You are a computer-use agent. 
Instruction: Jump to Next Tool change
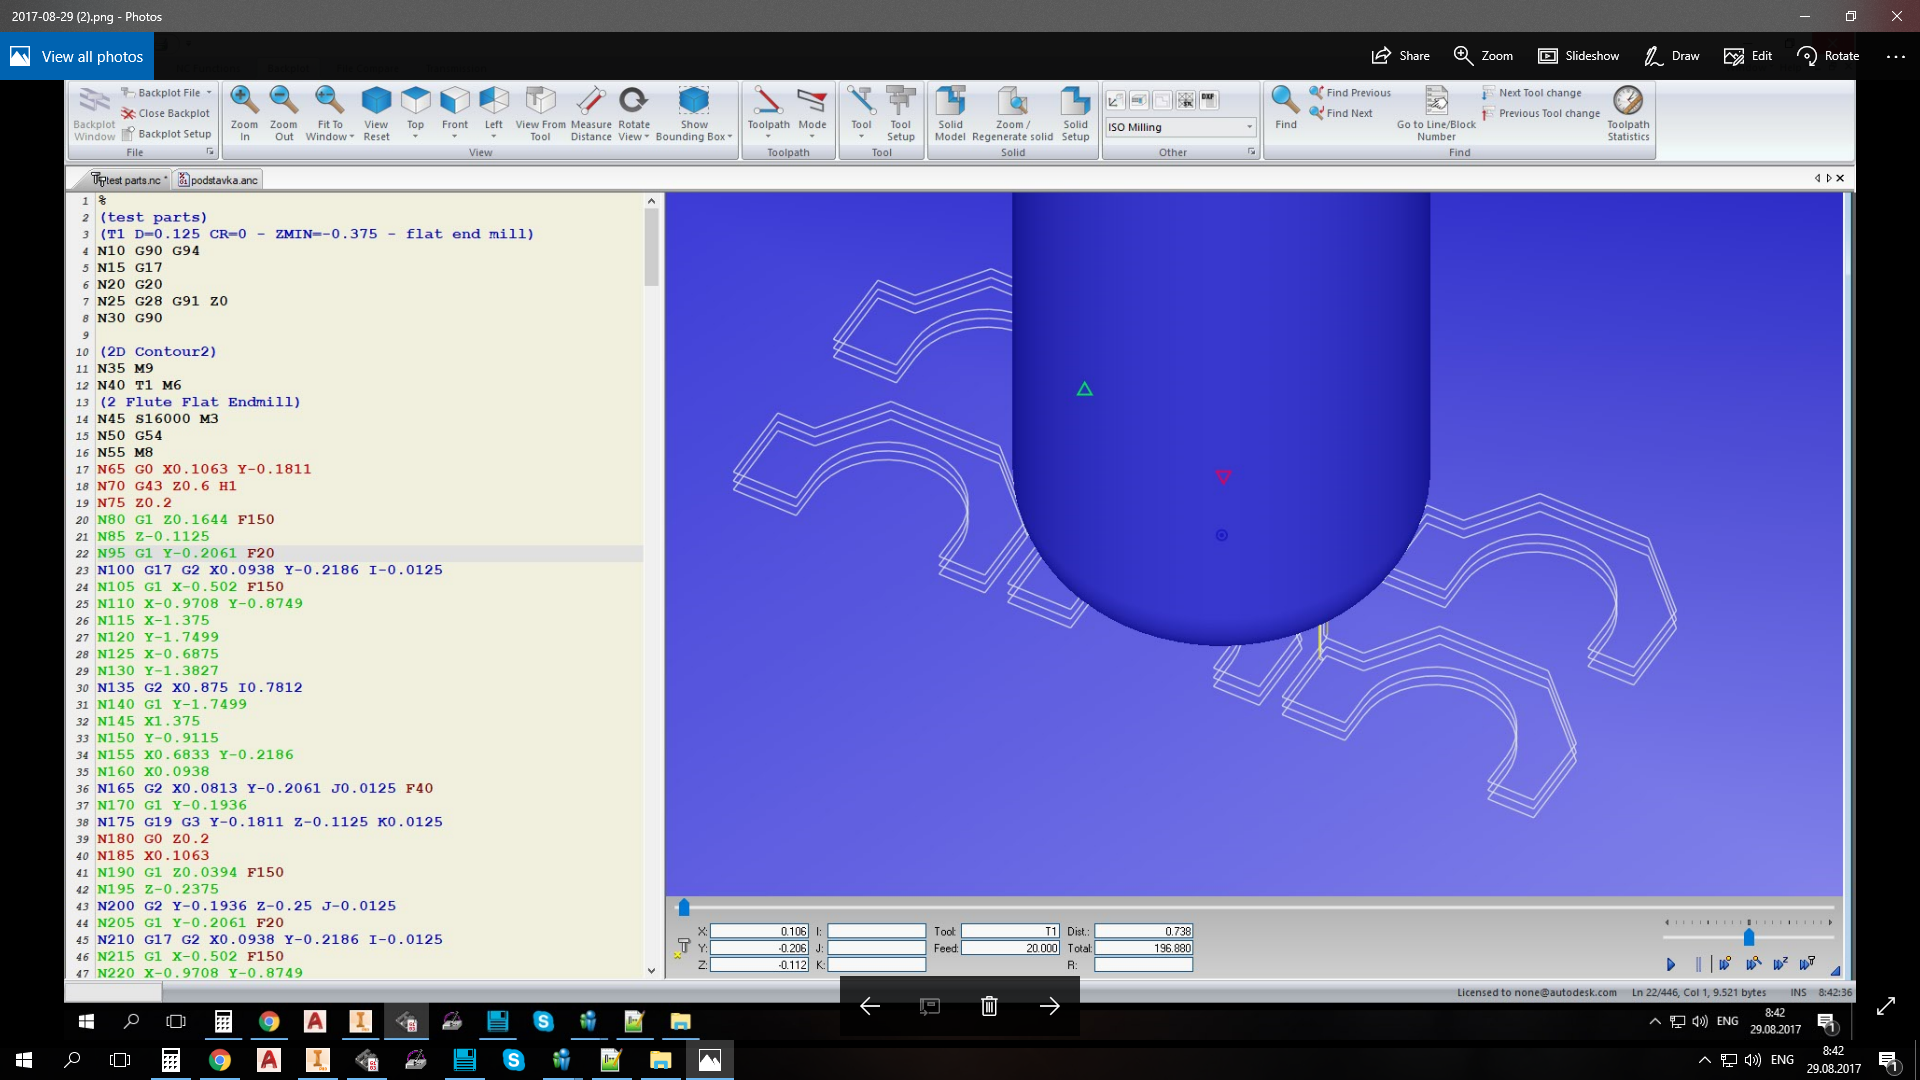tap(1532, 93)
